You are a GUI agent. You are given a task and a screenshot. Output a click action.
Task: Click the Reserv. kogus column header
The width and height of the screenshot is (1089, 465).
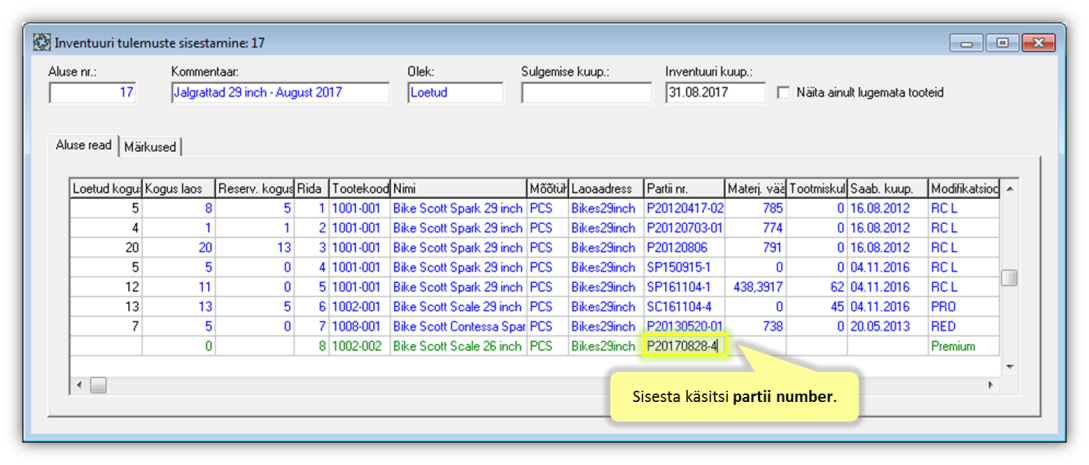pos(255,188)
